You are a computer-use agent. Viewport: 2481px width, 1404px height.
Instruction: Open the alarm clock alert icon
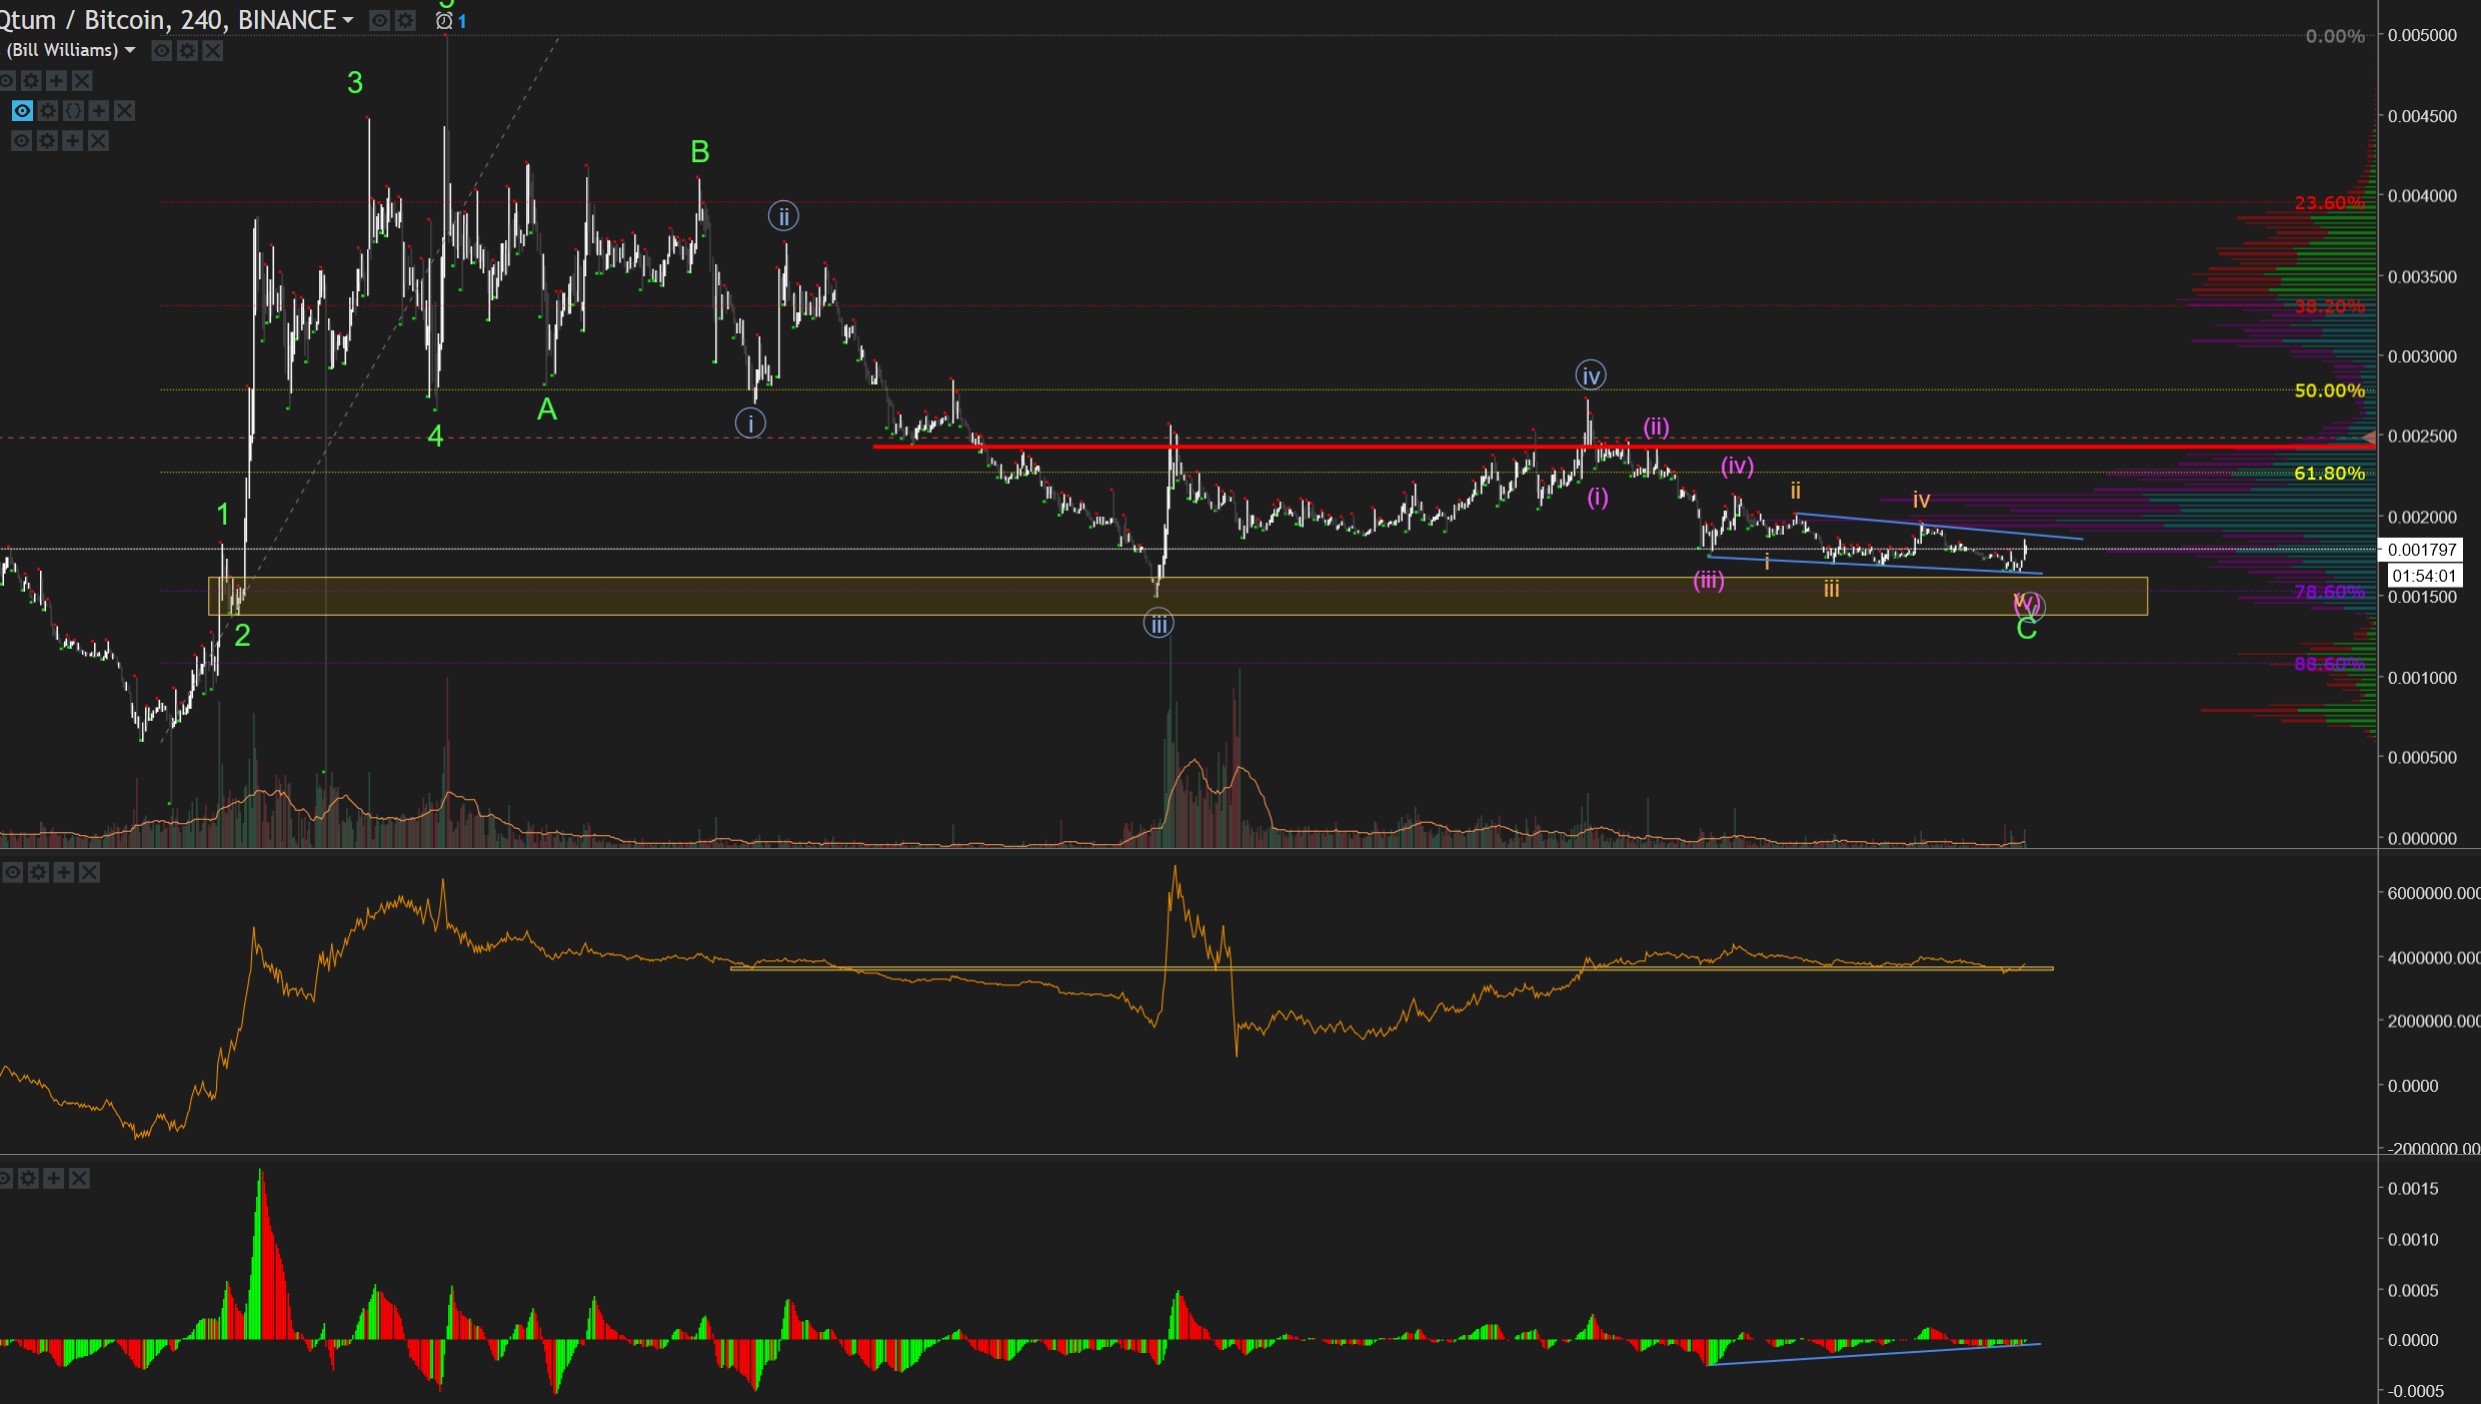444,20
